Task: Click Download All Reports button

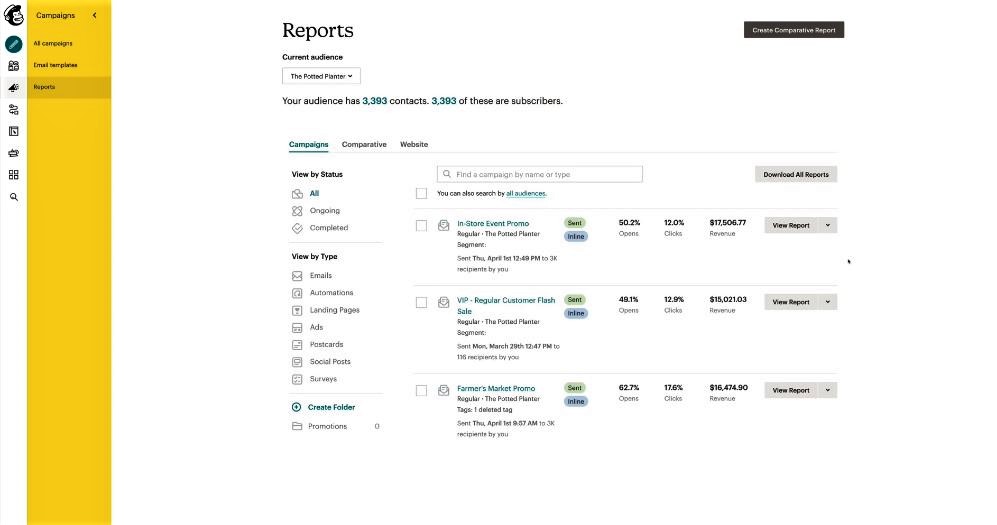Action: 795,174
